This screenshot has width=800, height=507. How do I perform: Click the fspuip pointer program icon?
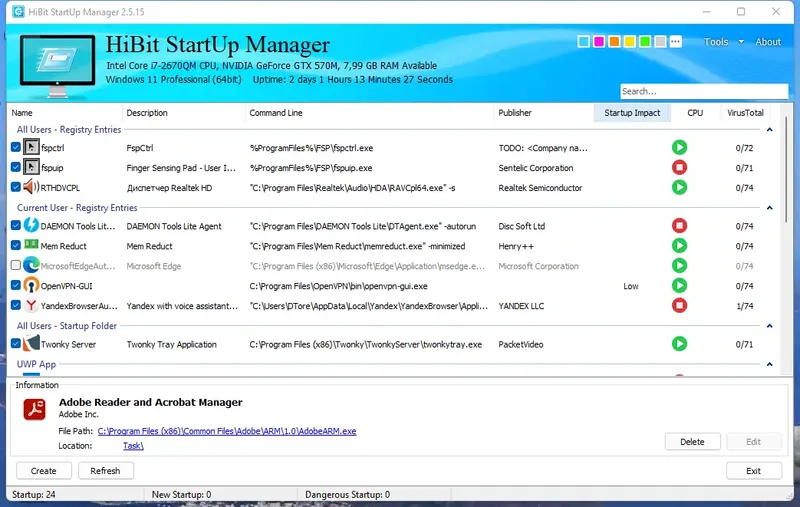tap(31, 167)
